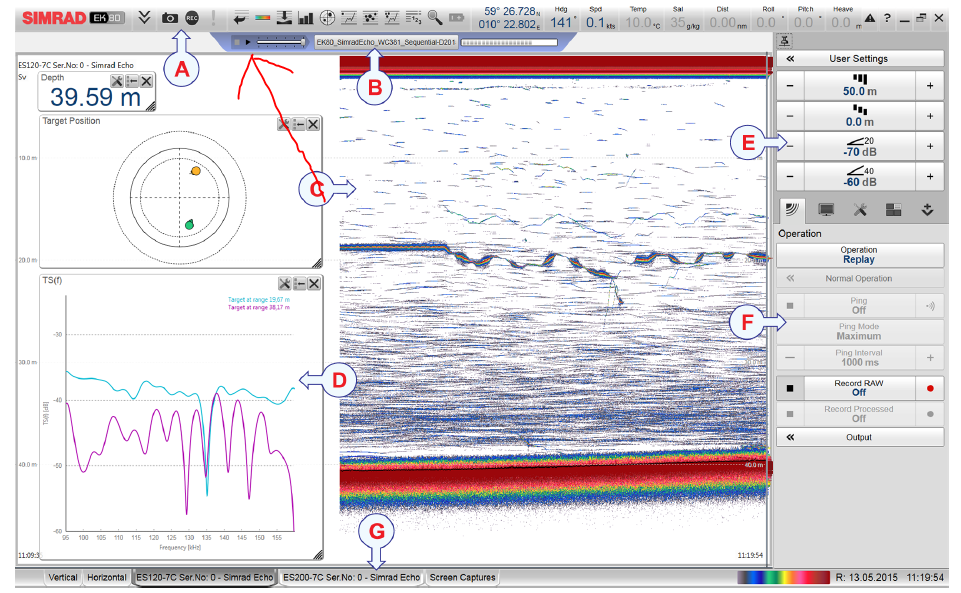Increase the Ping Interval 1000 ms

pyautogui.click(x=930, y=358)
